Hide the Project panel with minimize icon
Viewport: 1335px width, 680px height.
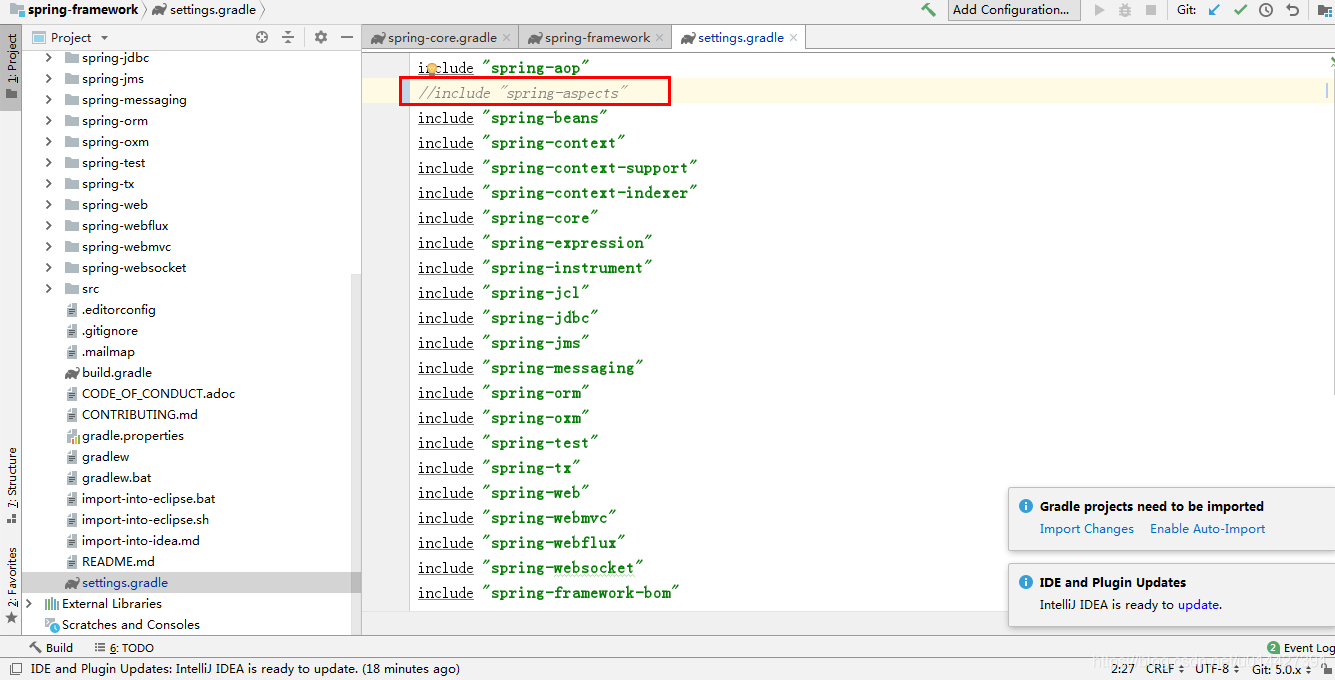pos(347,37)
